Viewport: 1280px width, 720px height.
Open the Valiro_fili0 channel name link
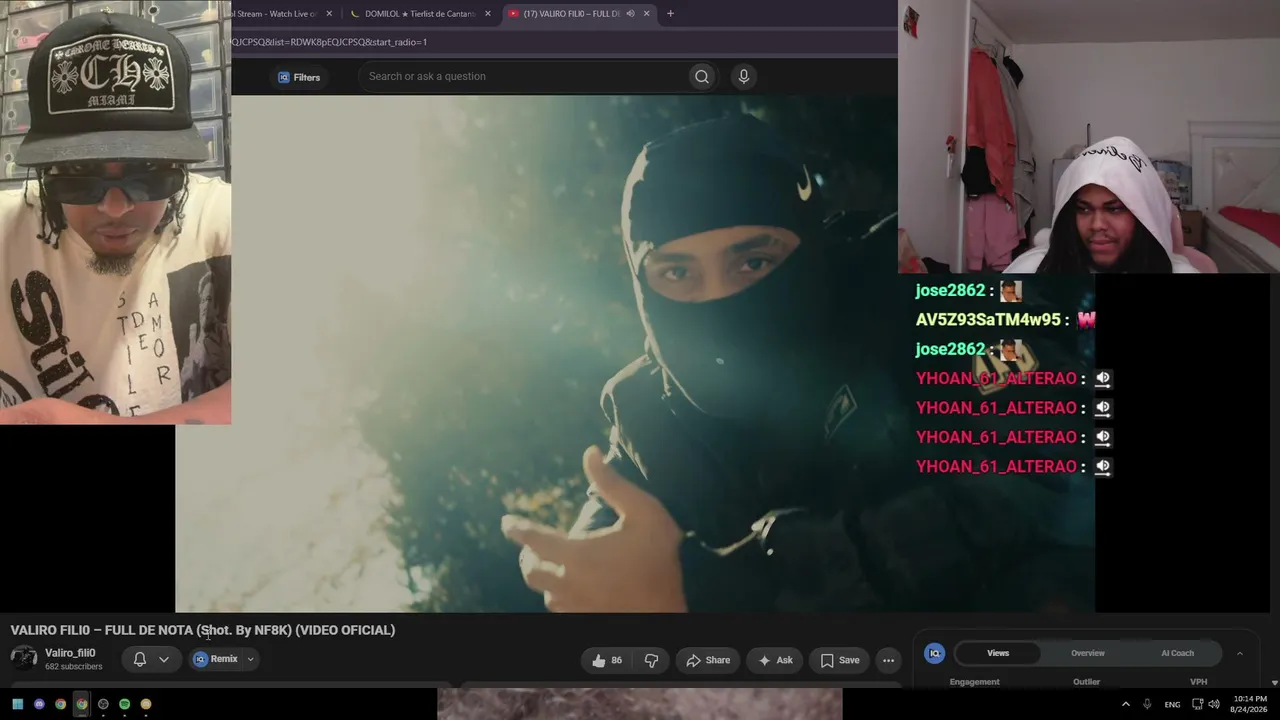tap(70, 653)
